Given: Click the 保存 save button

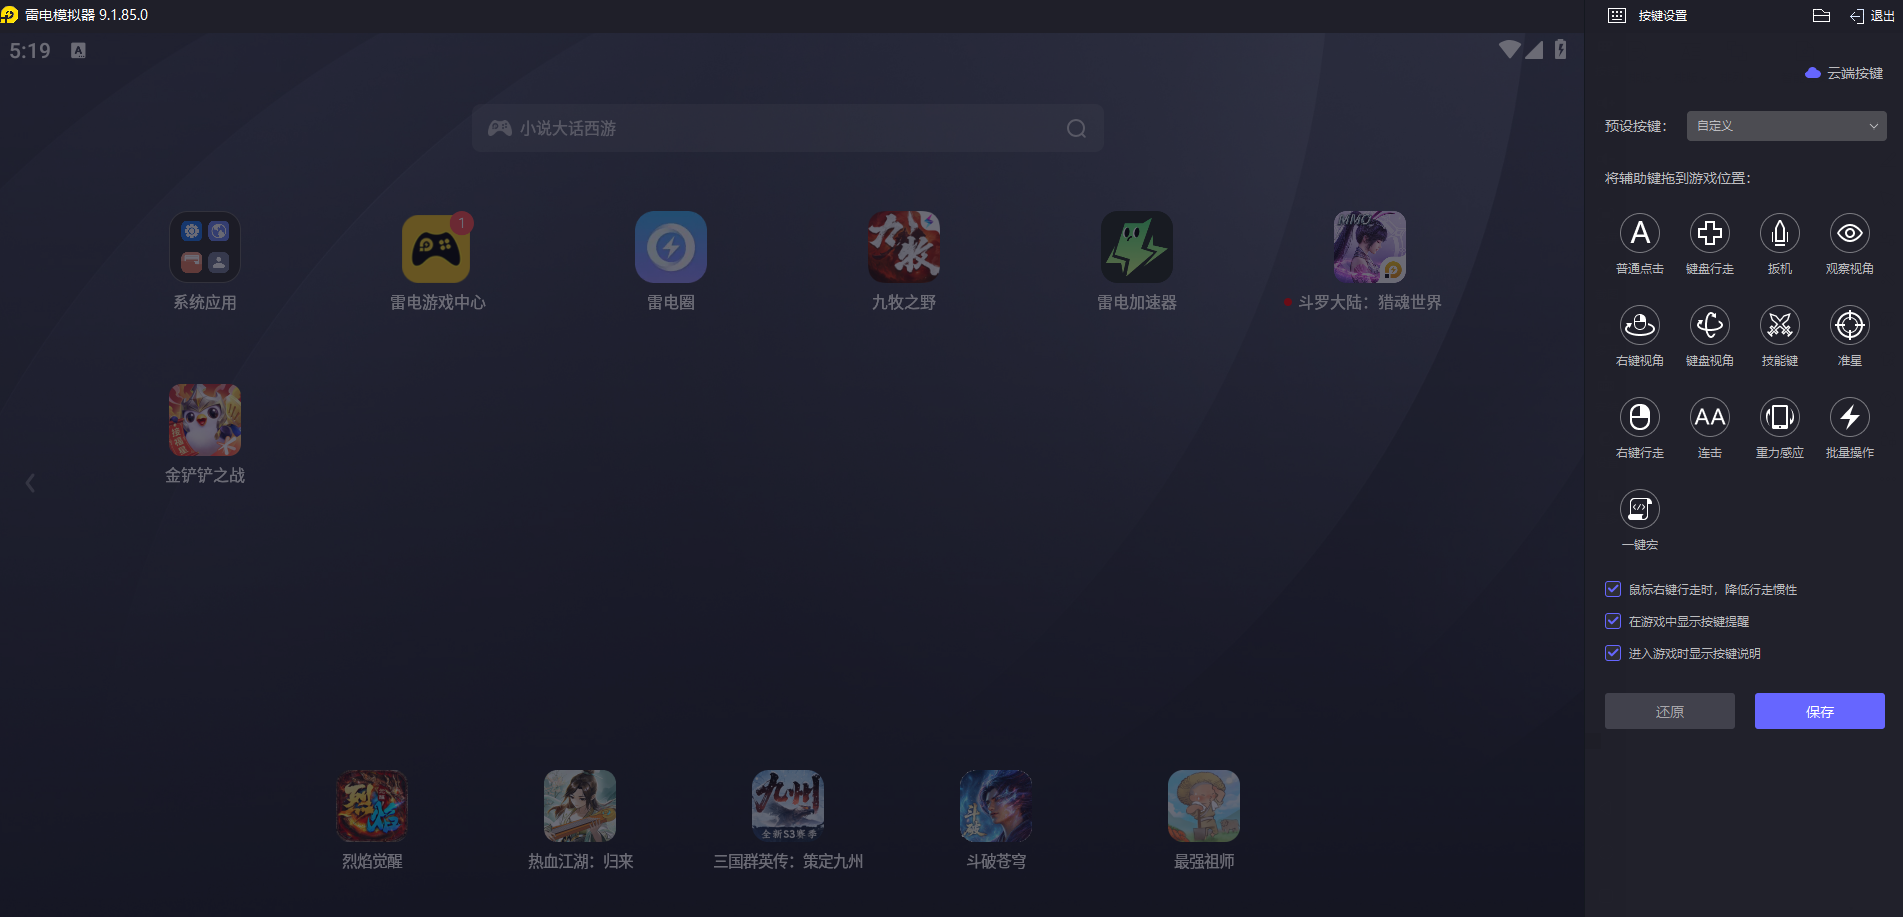Looking at the screenshot, I should pyautogui.click(x=1820, y=711).
